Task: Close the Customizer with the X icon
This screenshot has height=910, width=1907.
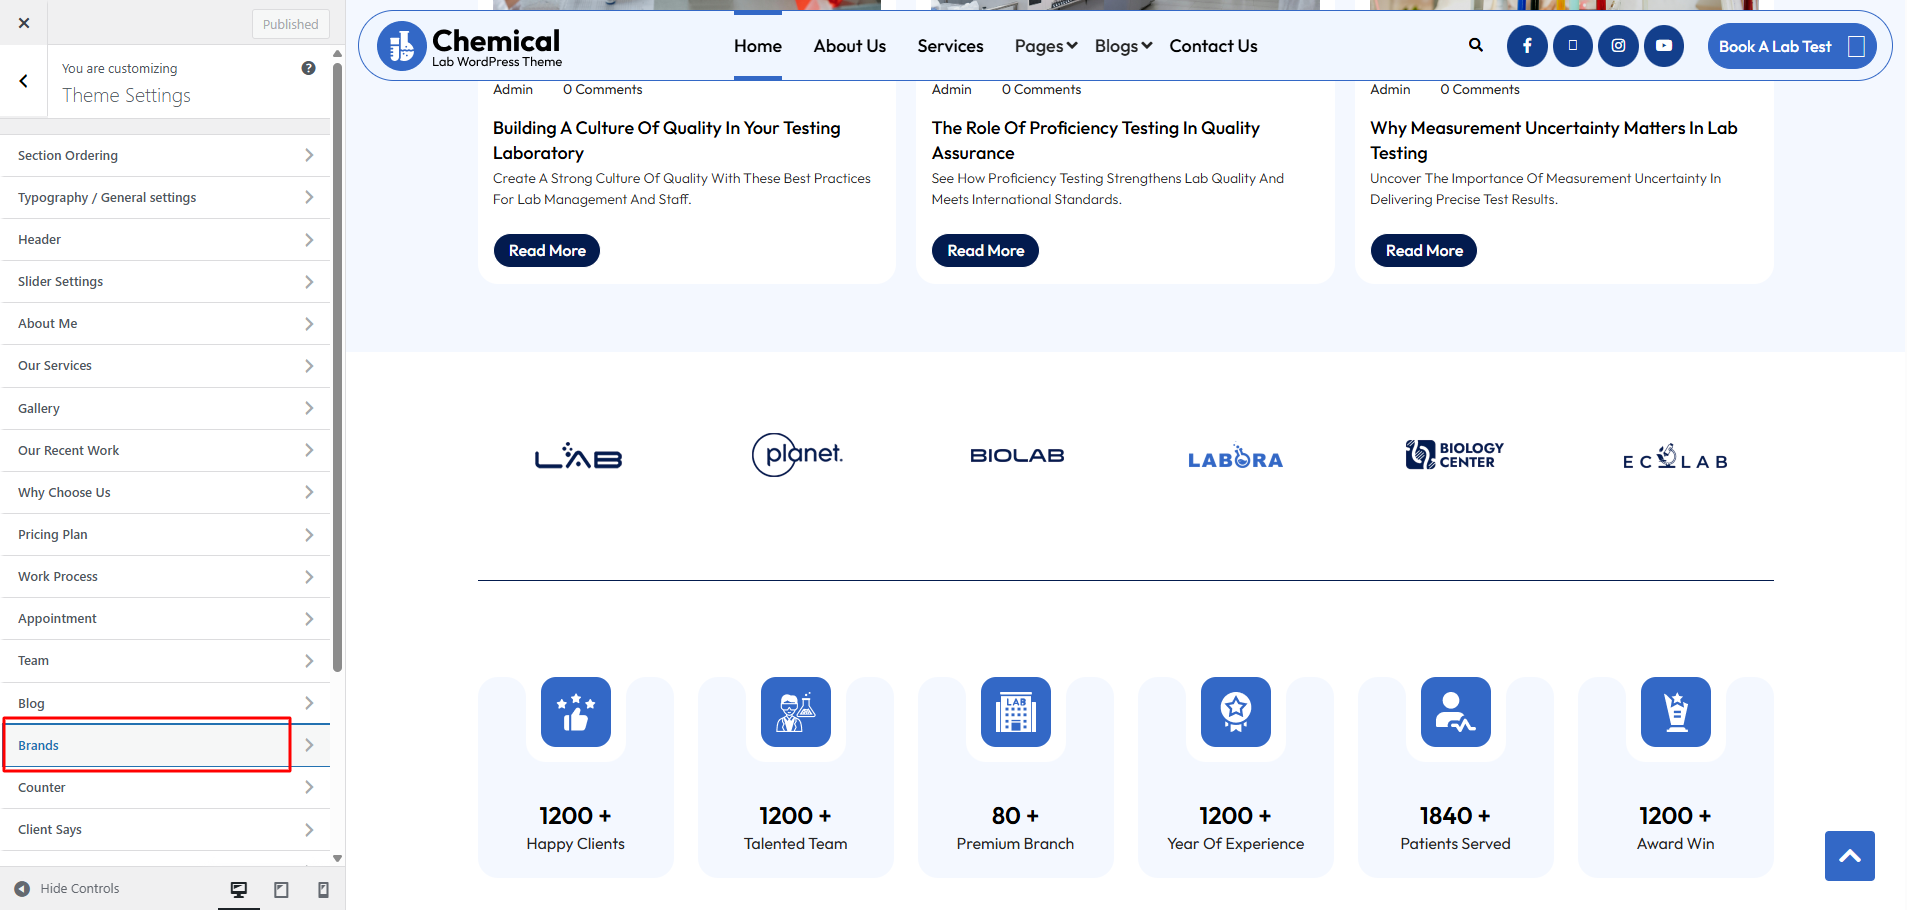Action: pos(24,23)
